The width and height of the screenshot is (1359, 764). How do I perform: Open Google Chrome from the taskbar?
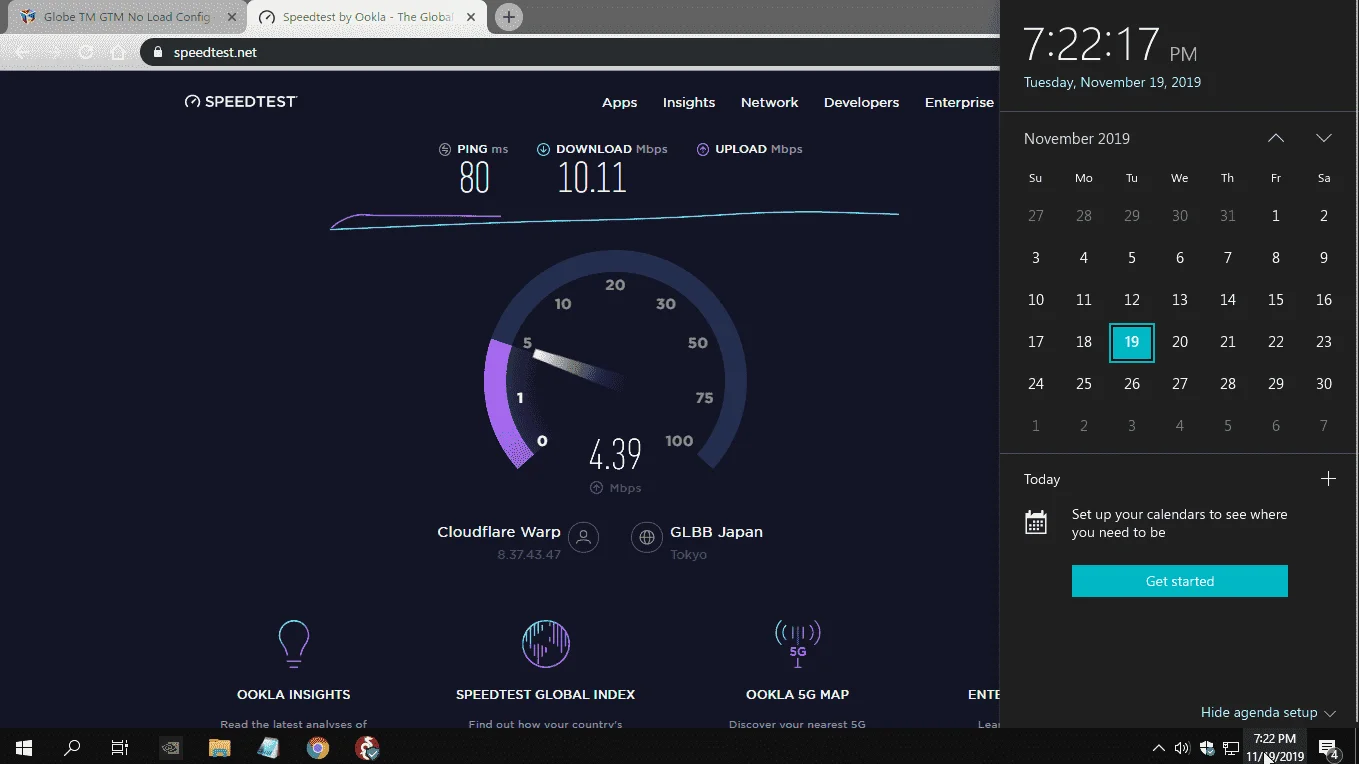tap(318, 747)
